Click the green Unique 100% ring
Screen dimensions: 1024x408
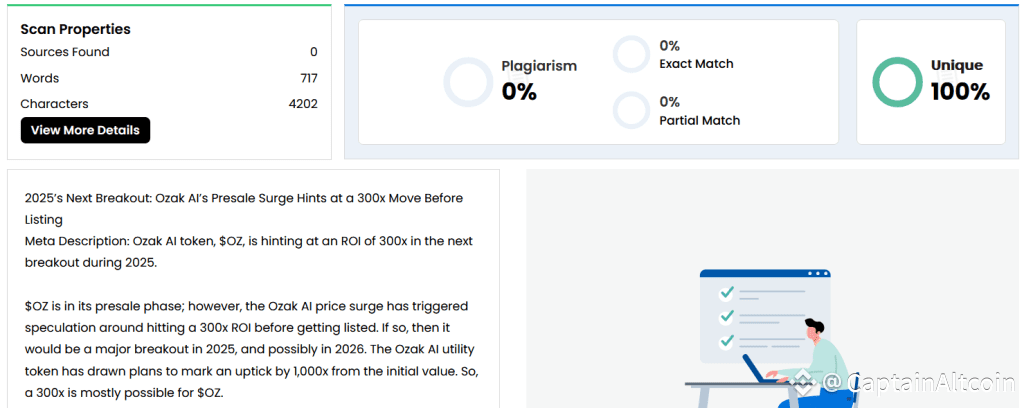coord(896,82)
